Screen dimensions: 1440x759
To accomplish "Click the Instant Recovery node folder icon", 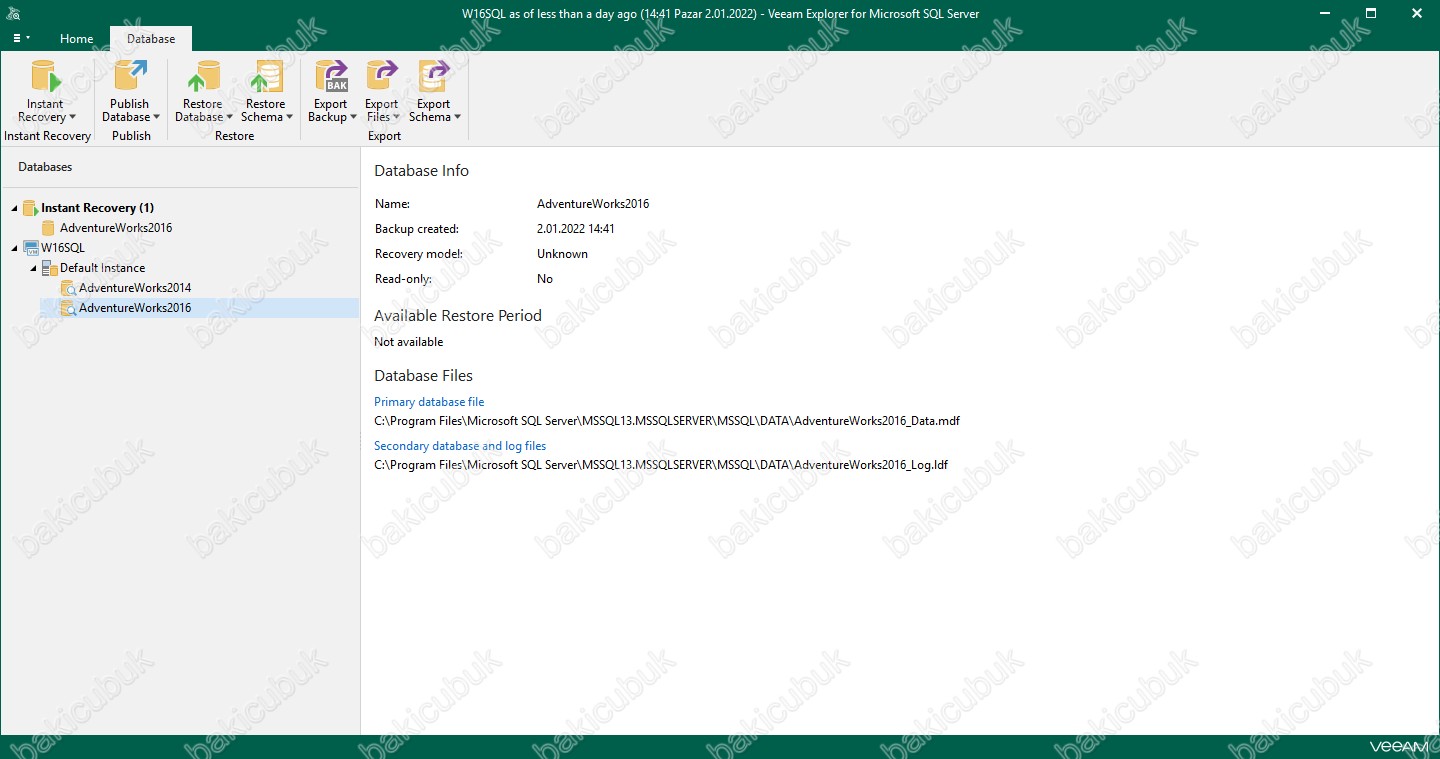I will pos(30,208).
